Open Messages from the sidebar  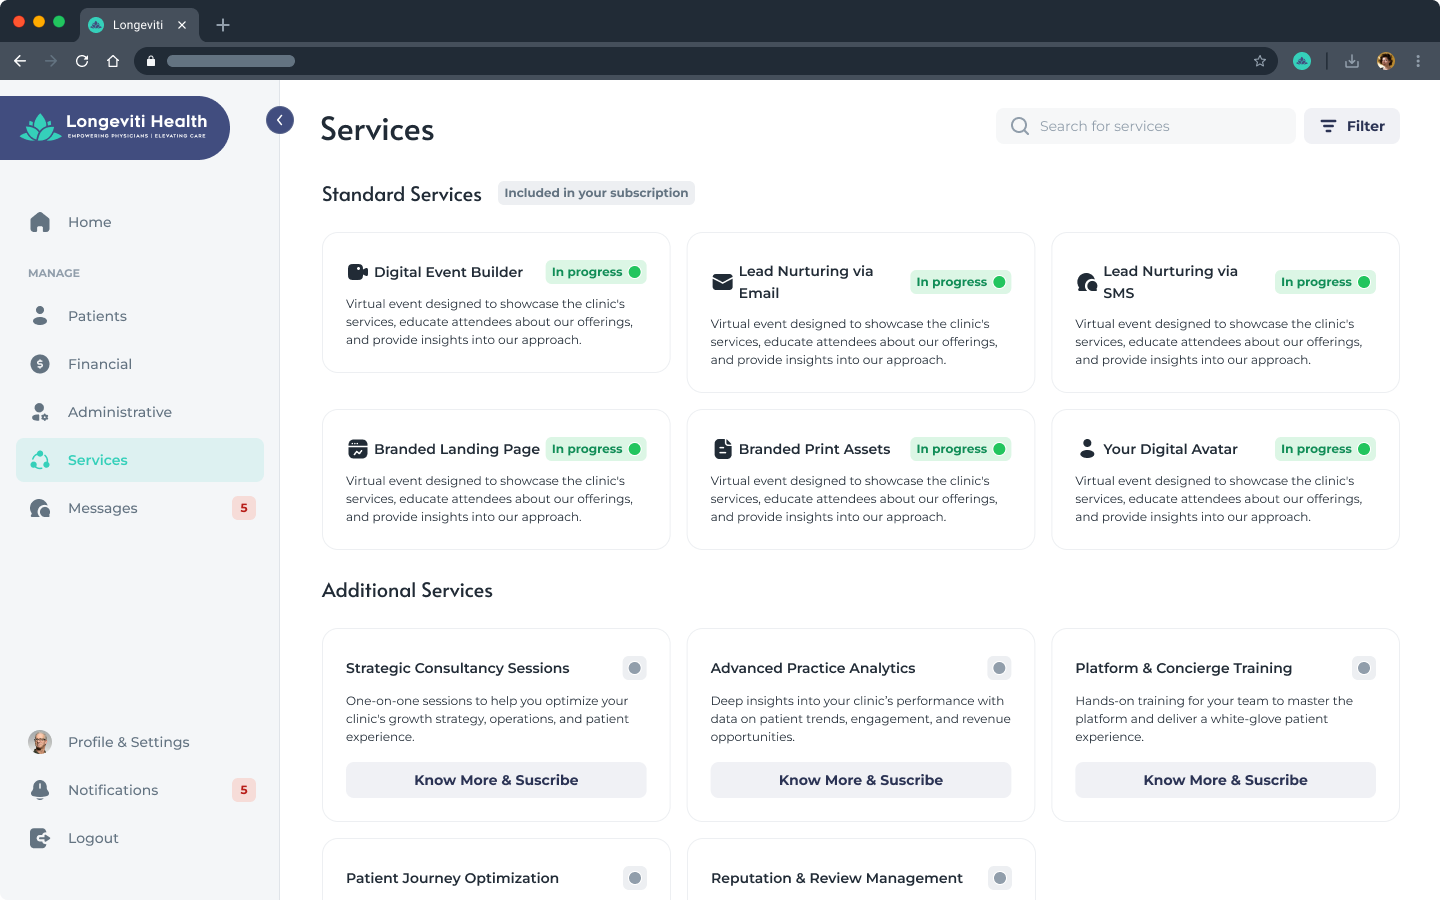pos(140,508)
